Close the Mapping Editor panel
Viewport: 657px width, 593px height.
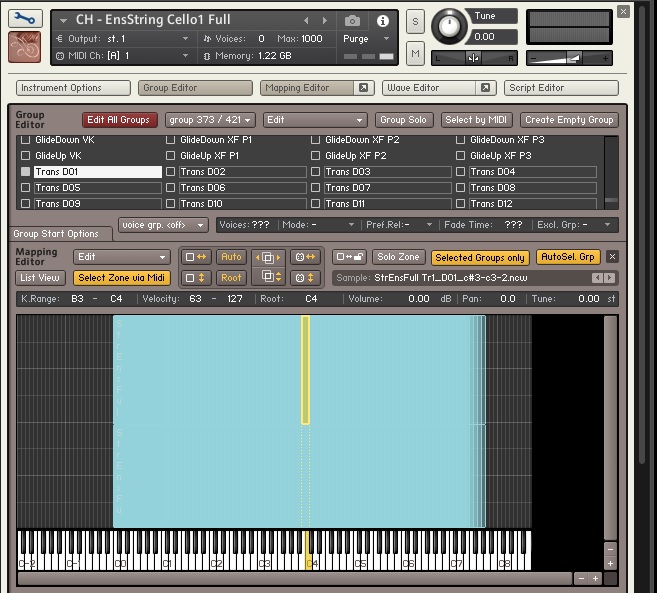pyautogui.click(x=612, y=257)
